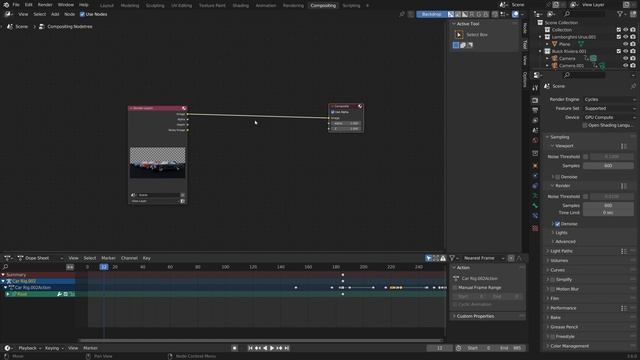Click the outliner display mode icon

551,14
